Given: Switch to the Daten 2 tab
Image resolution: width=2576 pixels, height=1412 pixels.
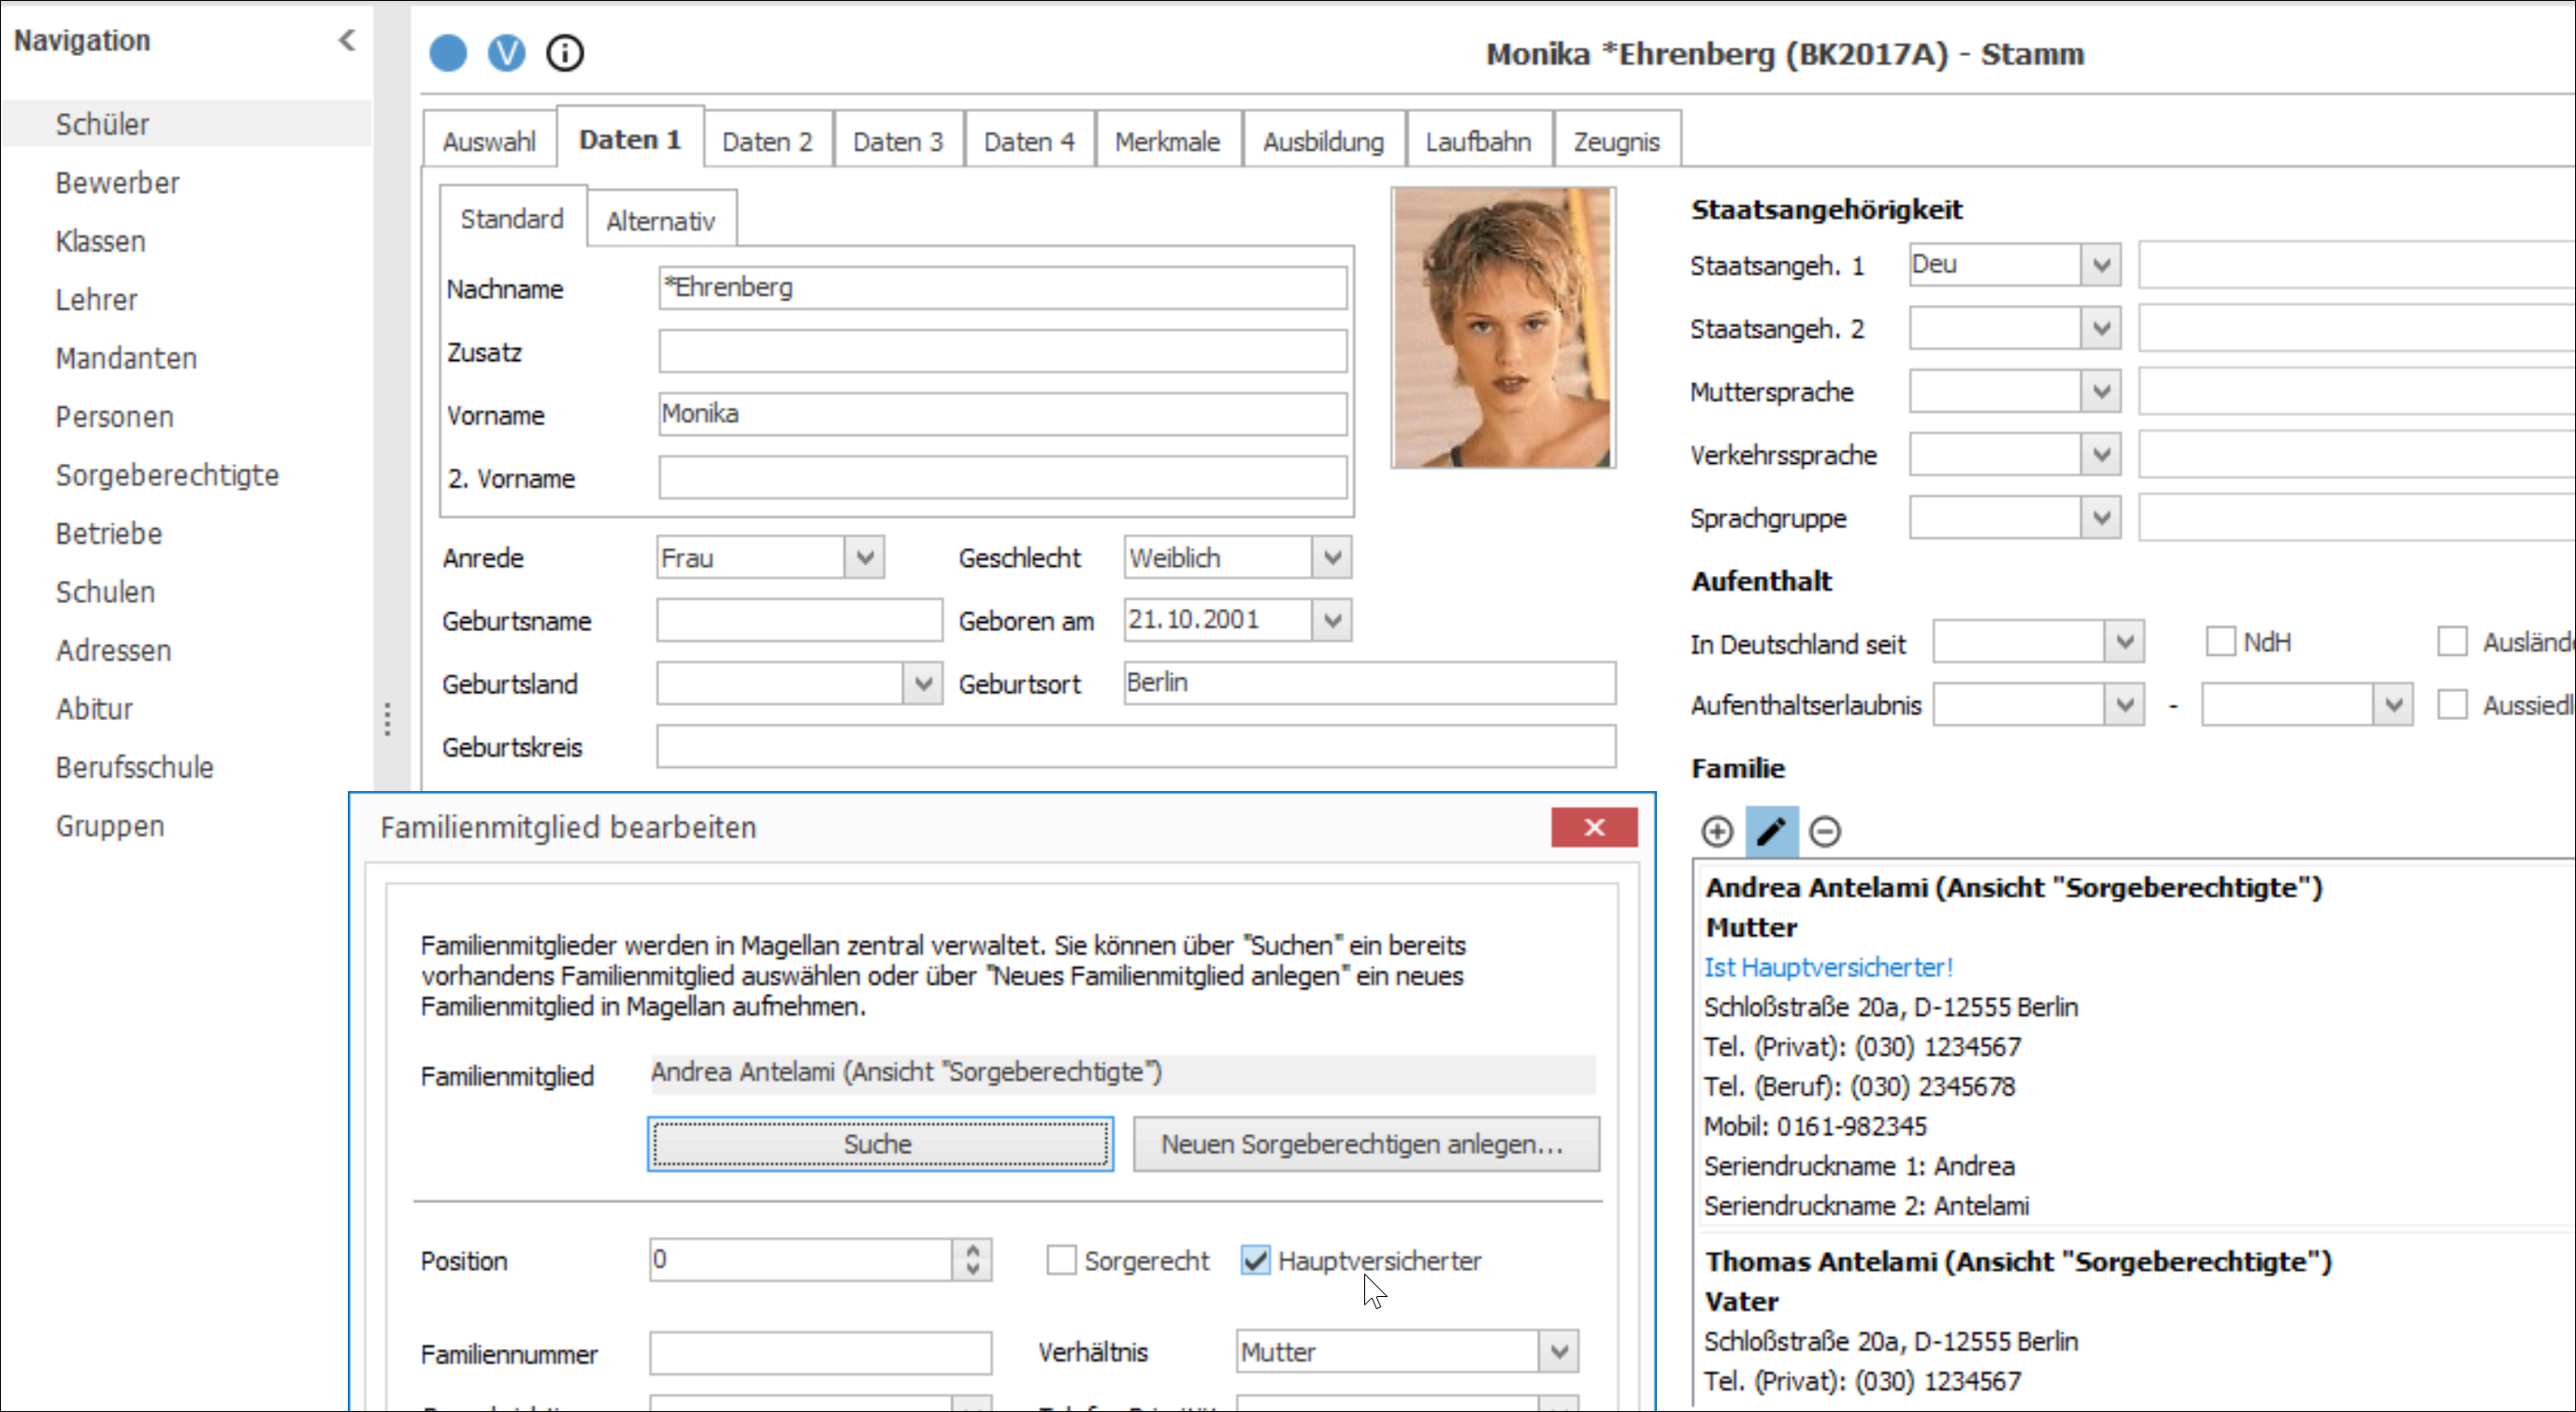Looking at the screenshot, I should click(768, 141).
